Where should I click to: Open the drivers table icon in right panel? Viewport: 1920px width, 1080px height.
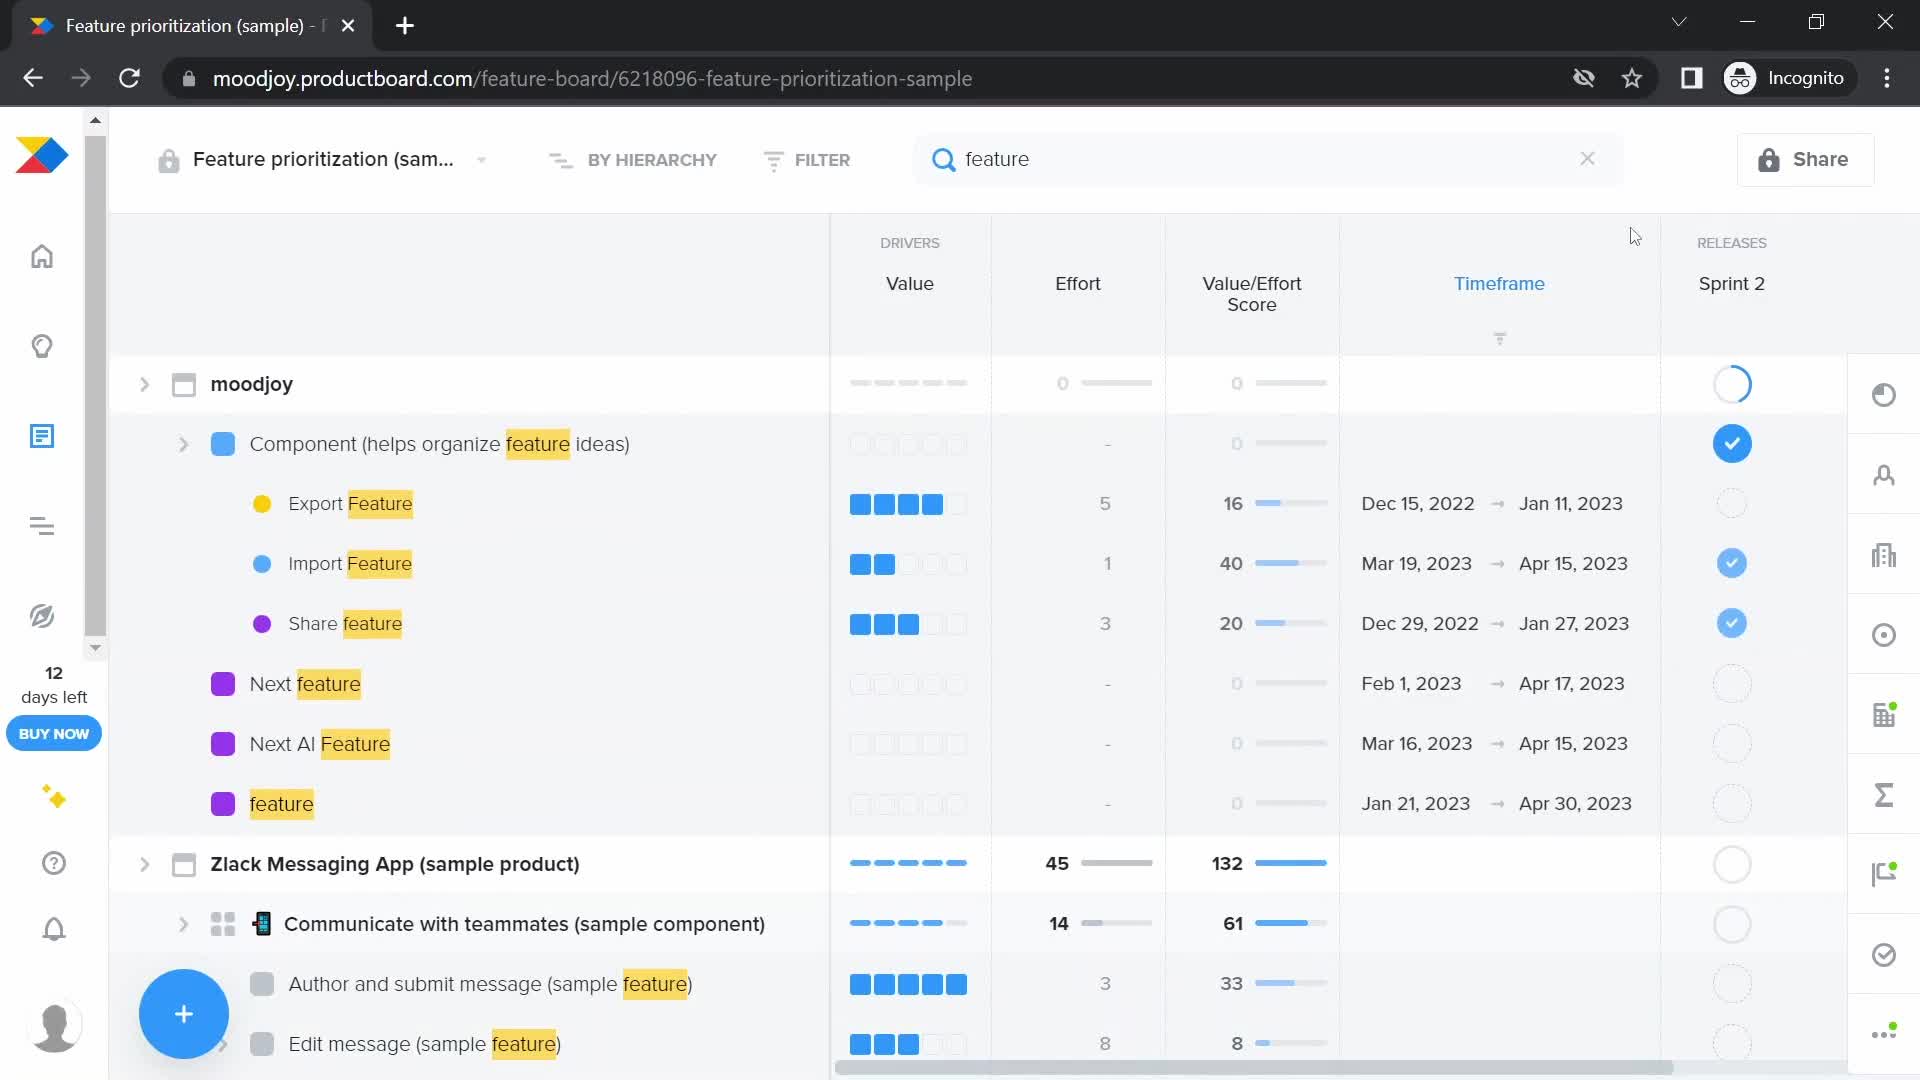1884,715
